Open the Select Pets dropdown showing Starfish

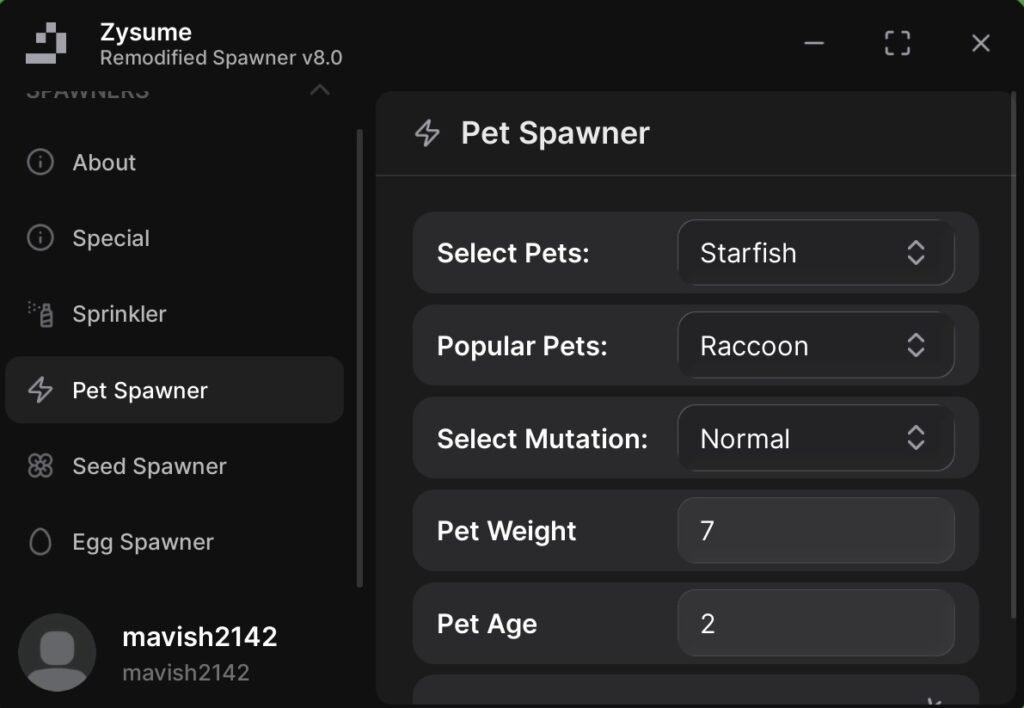coord(815,253)
